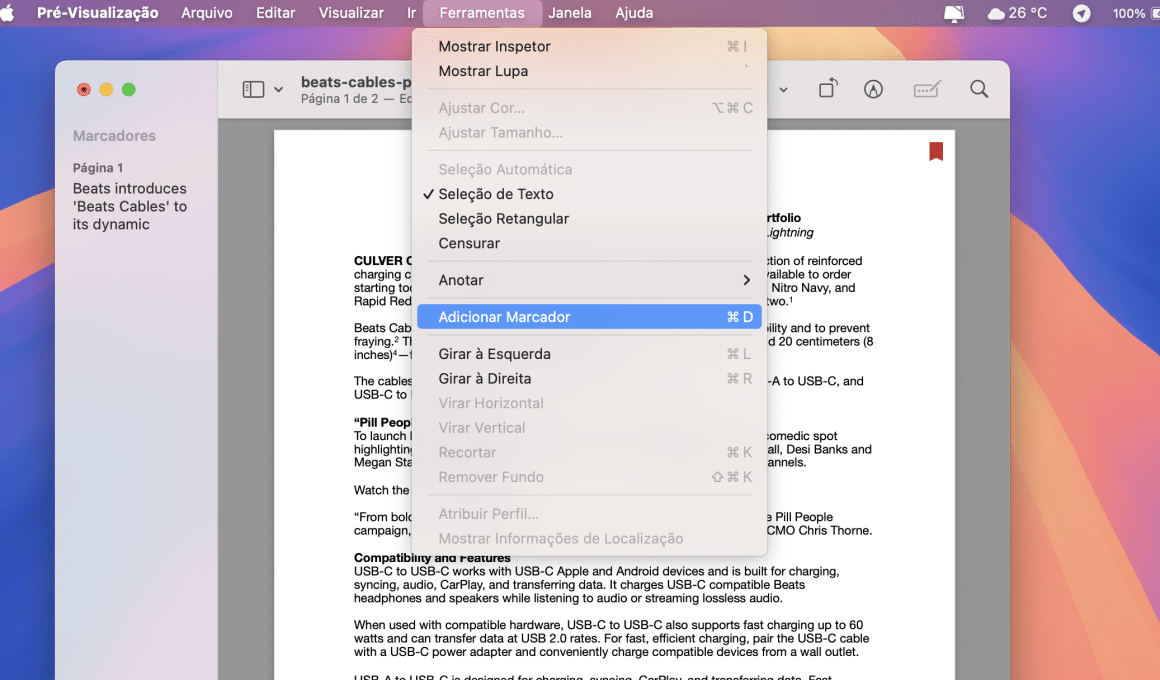1160x680 pixels.
Task: Switch to Seleção Retangular mode
Action: 590,218
